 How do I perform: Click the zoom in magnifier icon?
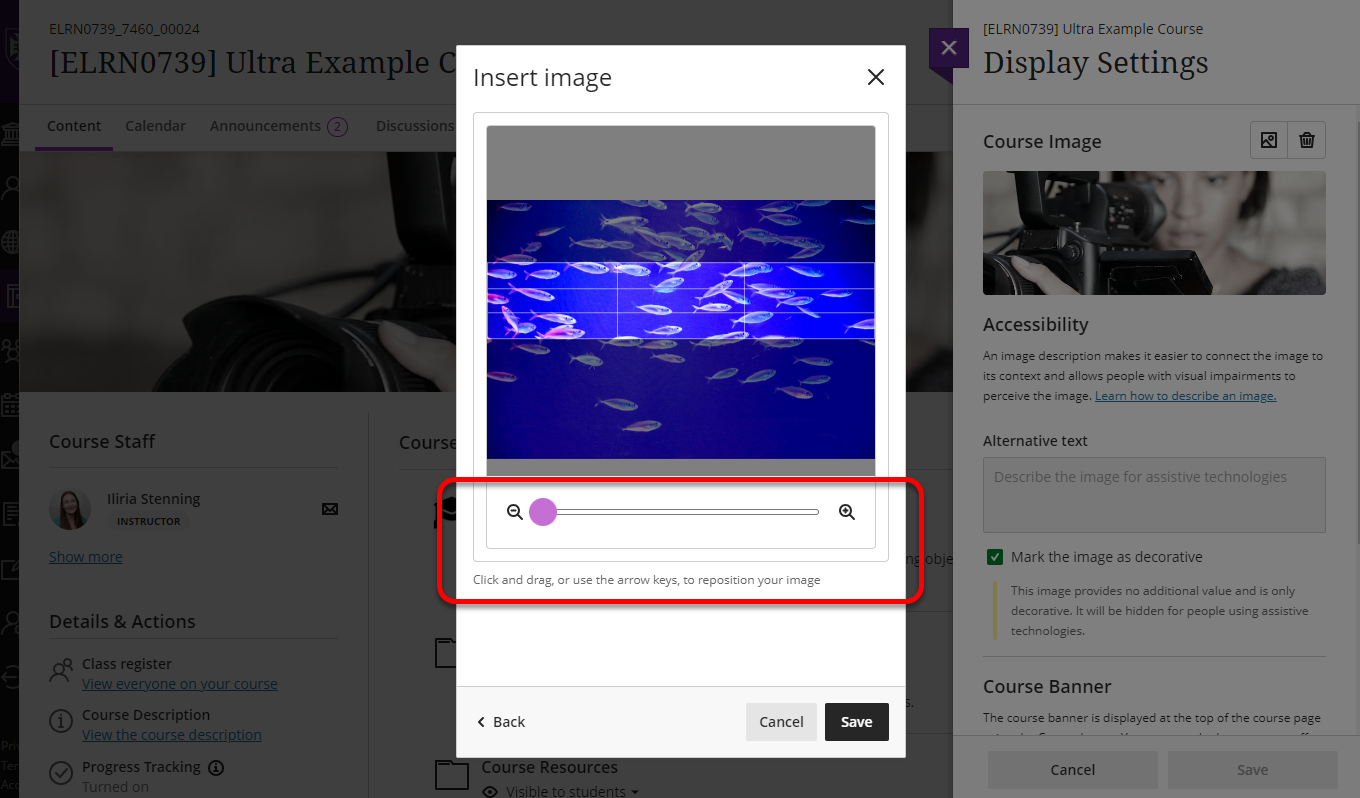pyautogui.click(x=847, y=512)
